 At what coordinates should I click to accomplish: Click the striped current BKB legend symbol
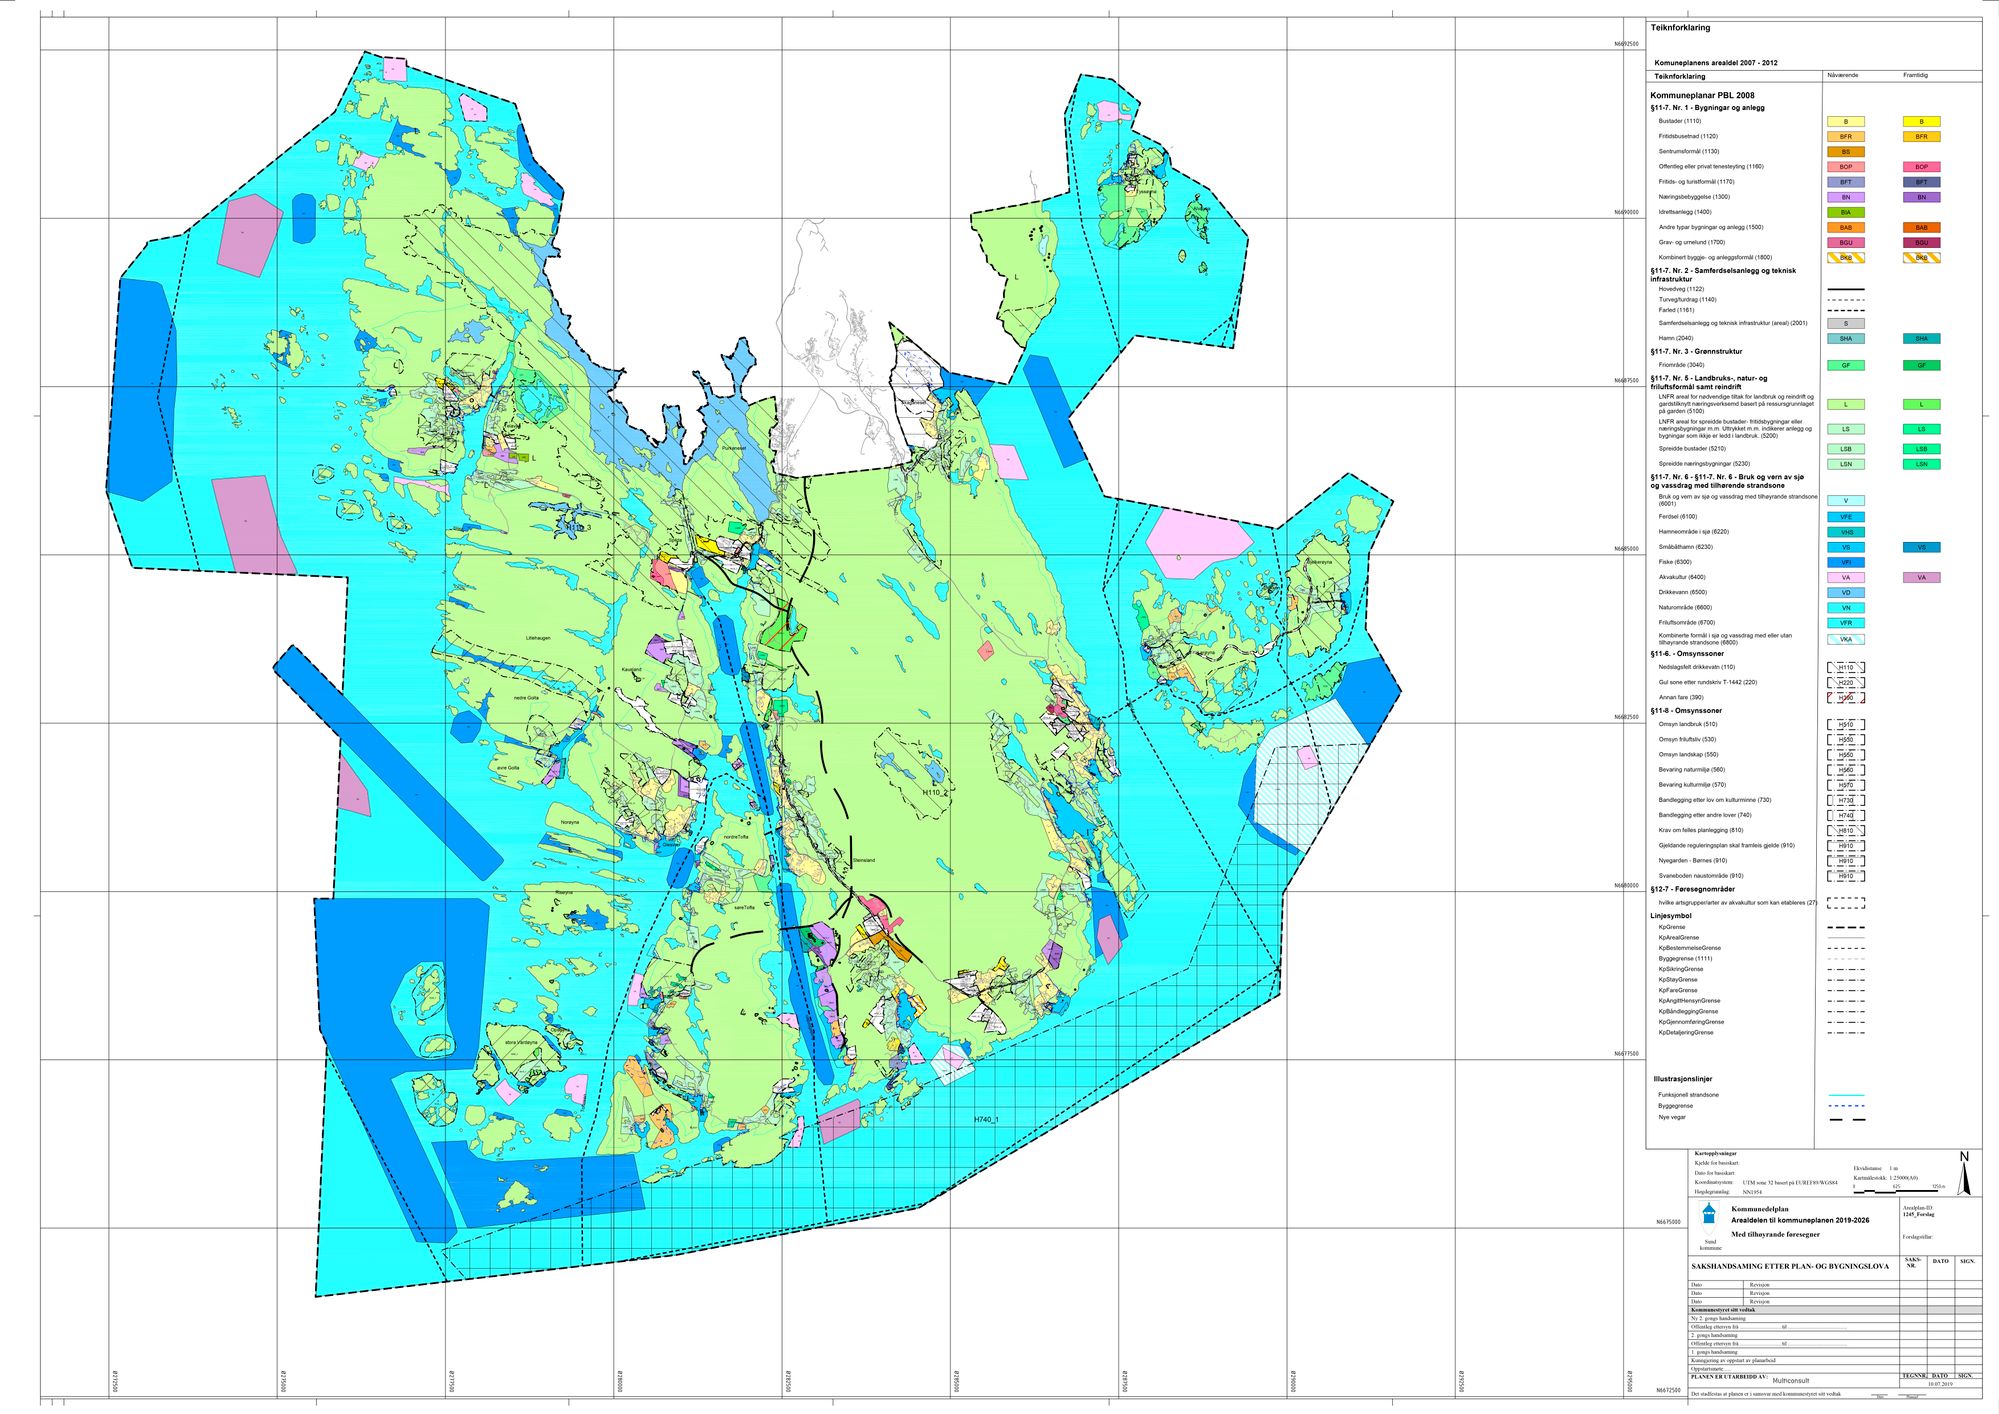[x=1845, y=258]
